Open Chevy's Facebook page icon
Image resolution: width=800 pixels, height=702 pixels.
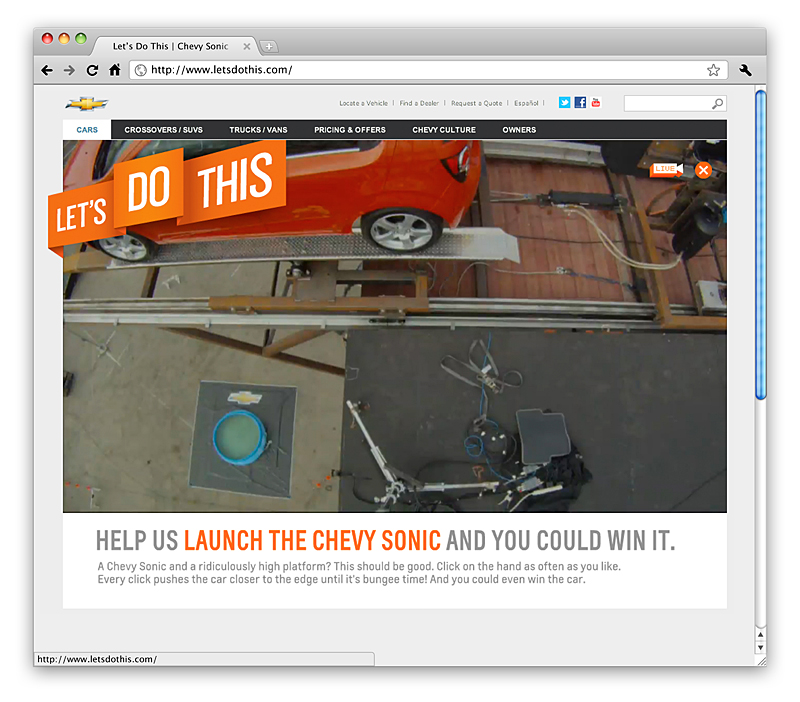click(580, 103)
